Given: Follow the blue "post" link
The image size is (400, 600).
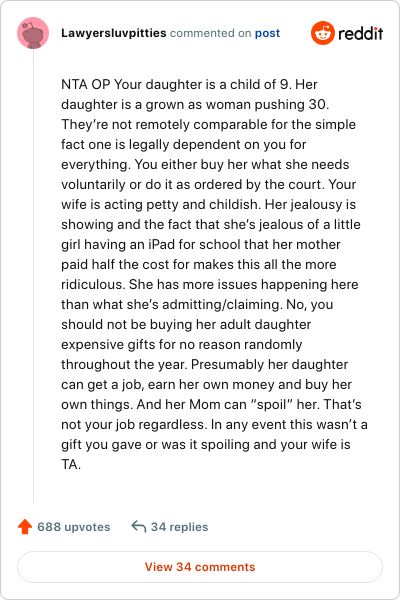Looking at the screenshot, I should click(x=268, y=33).
